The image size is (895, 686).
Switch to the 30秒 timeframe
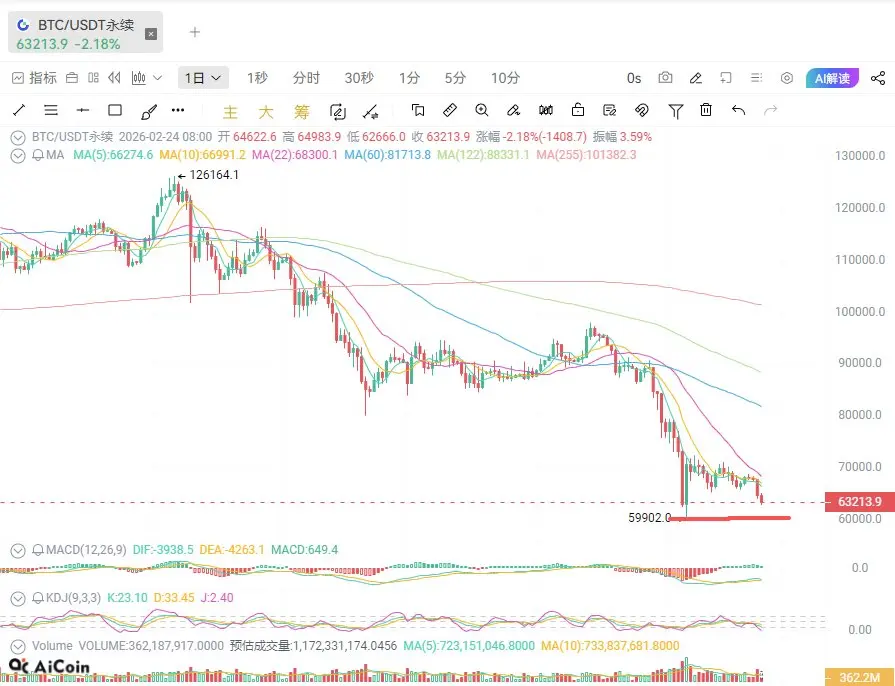359,78
